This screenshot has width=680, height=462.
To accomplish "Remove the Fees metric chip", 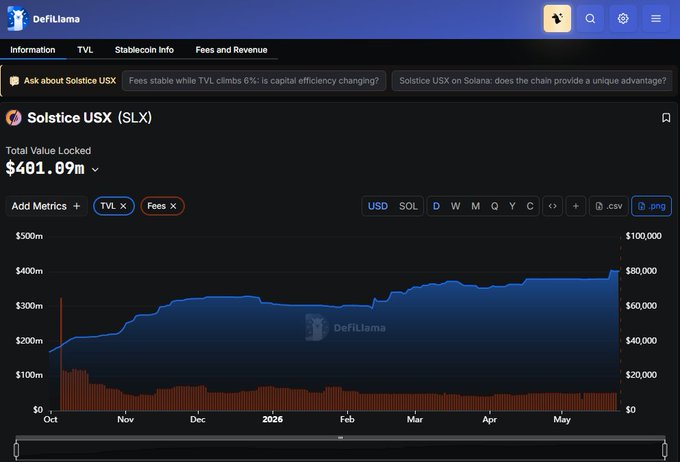I will pyautogui.click(x=173, y=206).
